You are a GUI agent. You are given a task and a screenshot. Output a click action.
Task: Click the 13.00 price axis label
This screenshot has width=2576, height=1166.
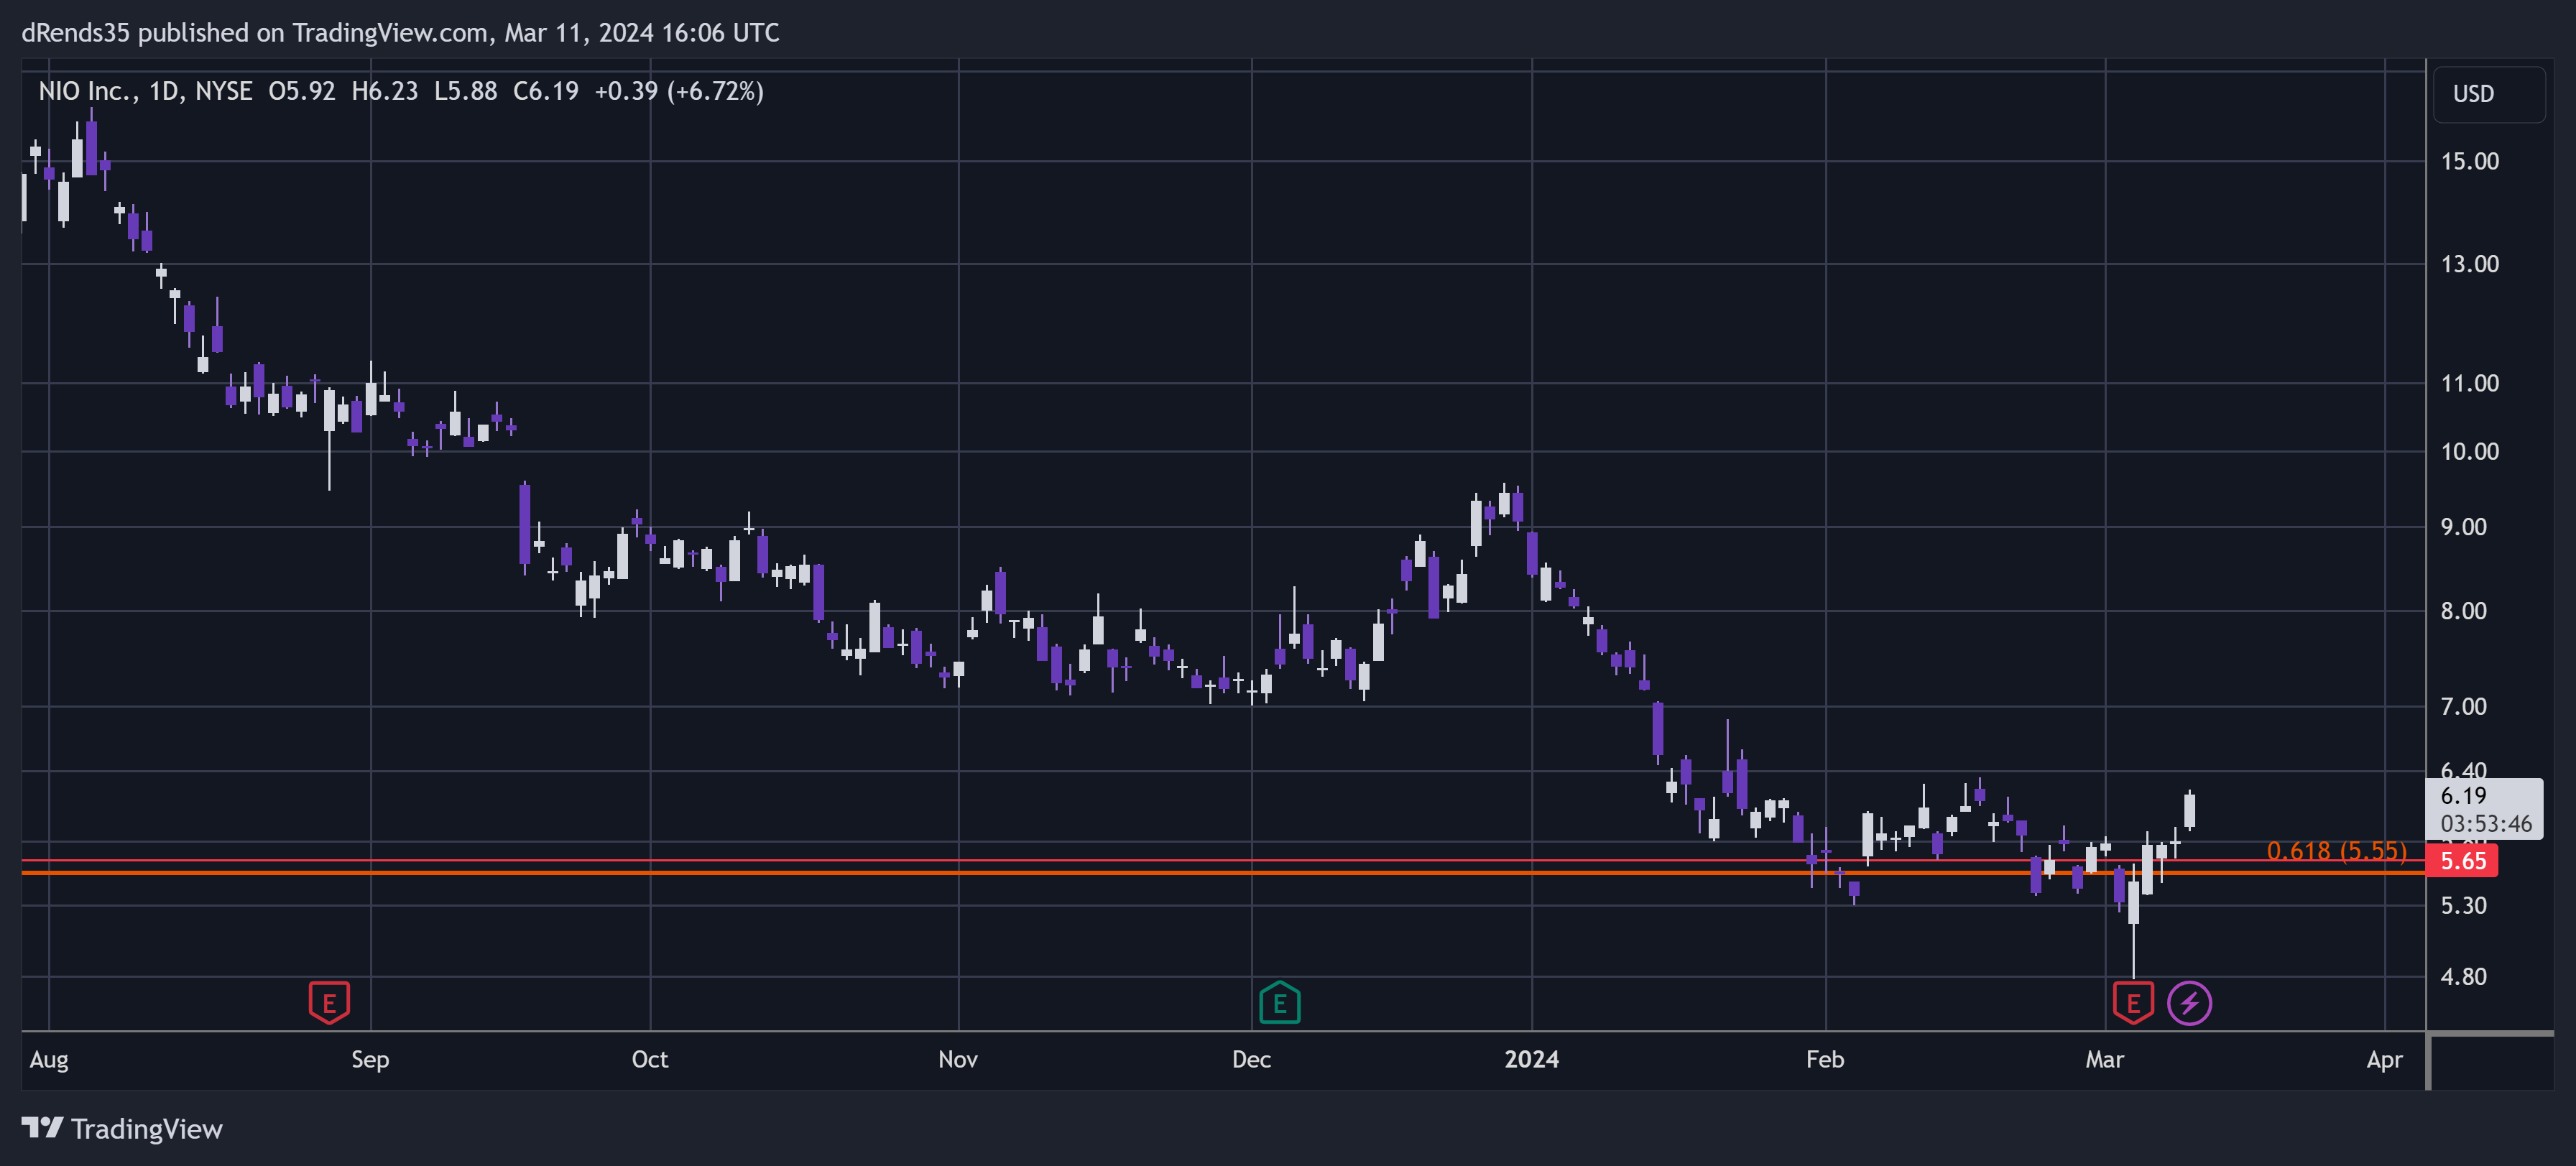2469,264
